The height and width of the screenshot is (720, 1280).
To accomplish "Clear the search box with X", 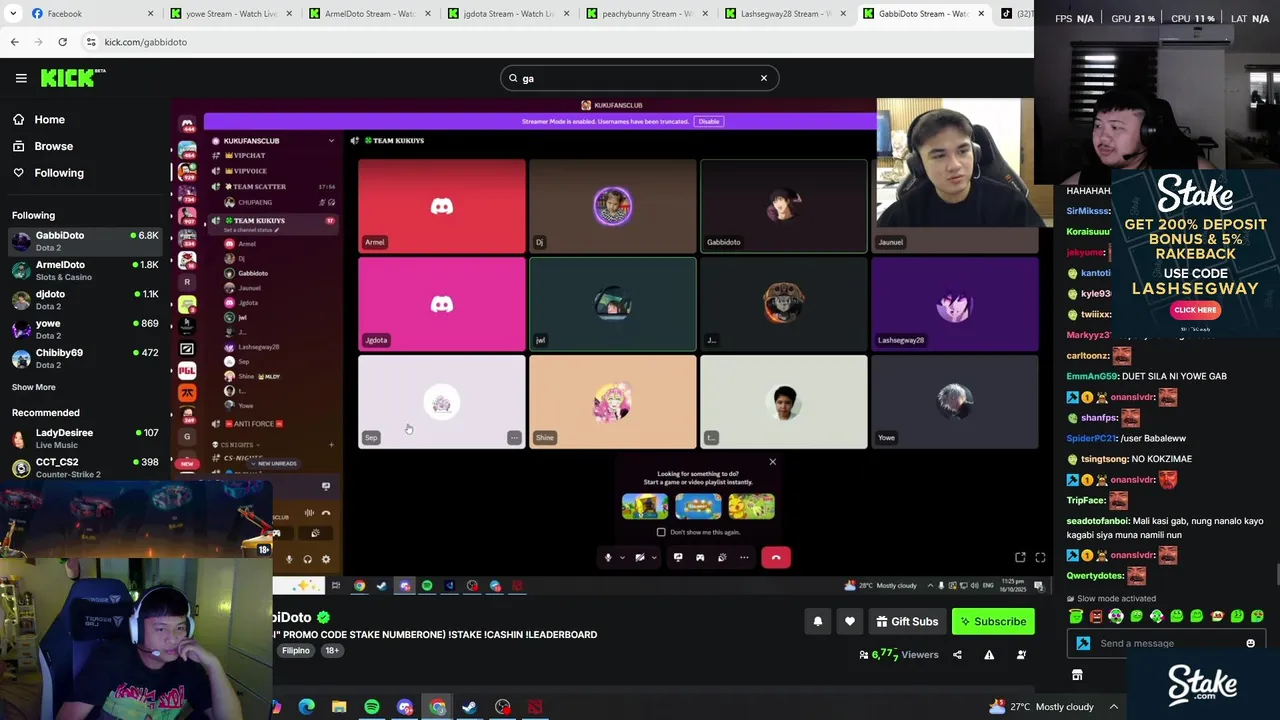I will coord(764,78).
